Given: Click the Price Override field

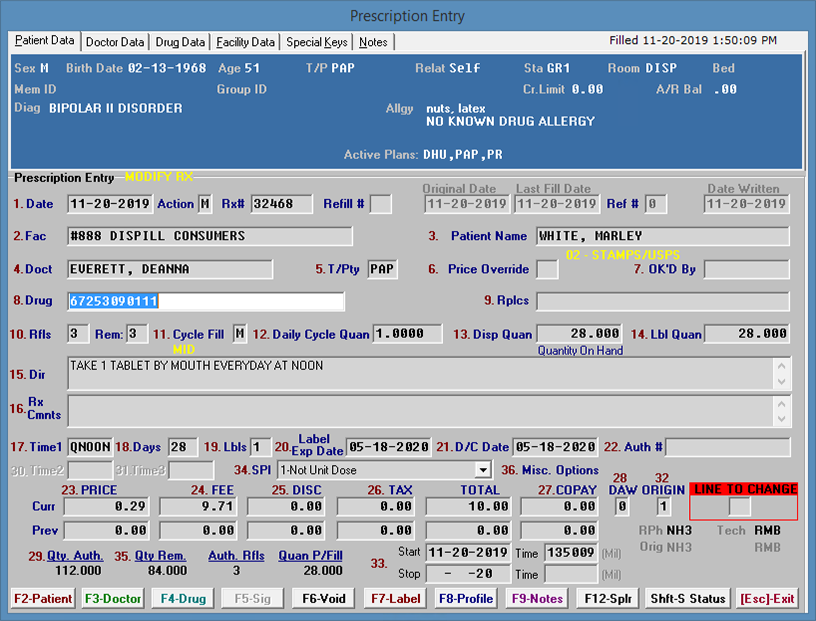Looking at the screenshot, I should [x=547, y=269].
